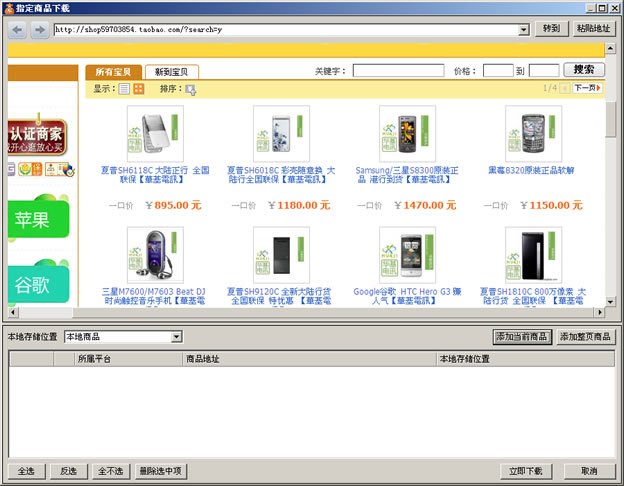Screen dimensions: 624x486
Task: Go to next page with 下一页
Action: click(587, 88)
